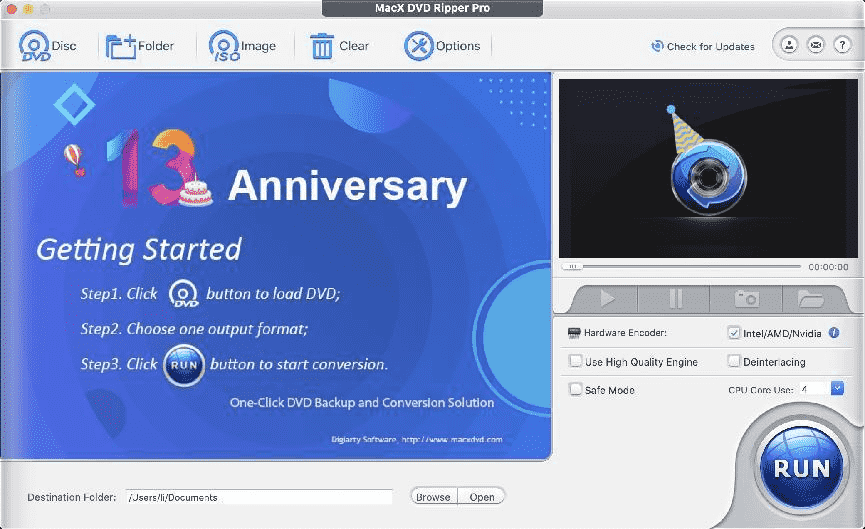
Task: Pause the preview playback
Action: pyautogui.click(x=676, y=298)
